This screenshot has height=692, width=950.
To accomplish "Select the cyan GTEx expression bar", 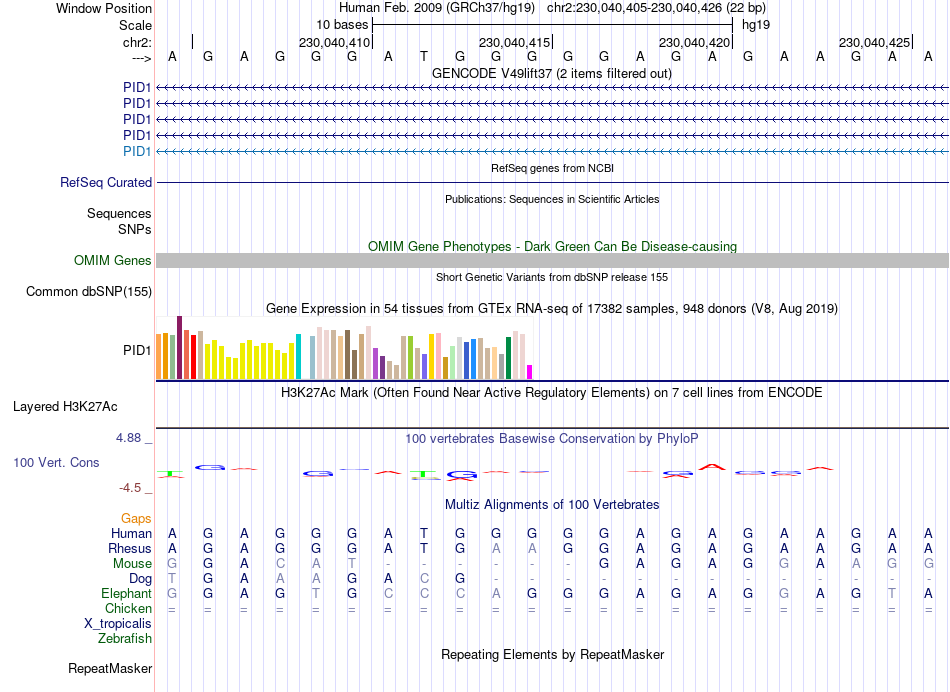I will (298, 357).
